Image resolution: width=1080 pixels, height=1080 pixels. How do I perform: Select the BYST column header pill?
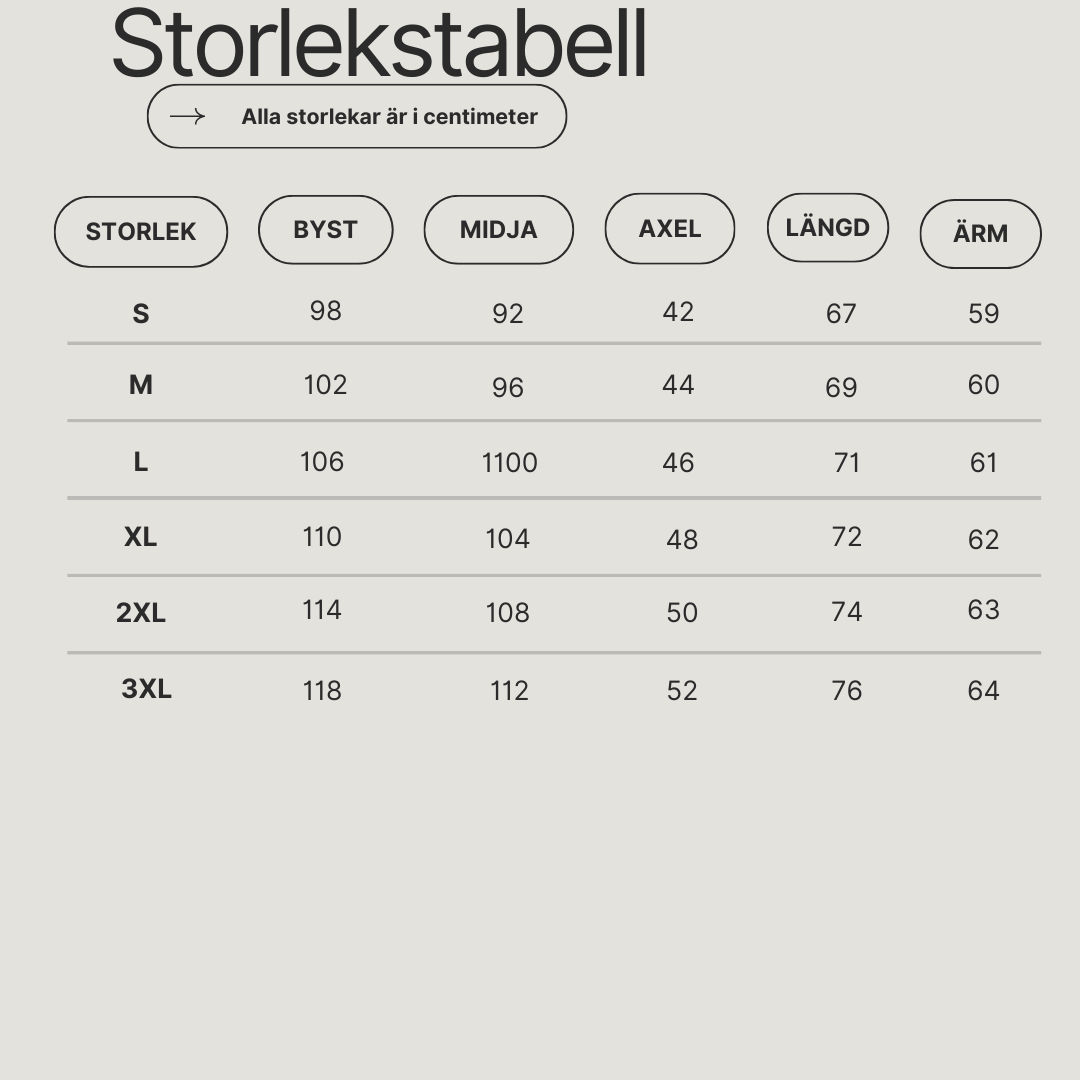(325, 229)
